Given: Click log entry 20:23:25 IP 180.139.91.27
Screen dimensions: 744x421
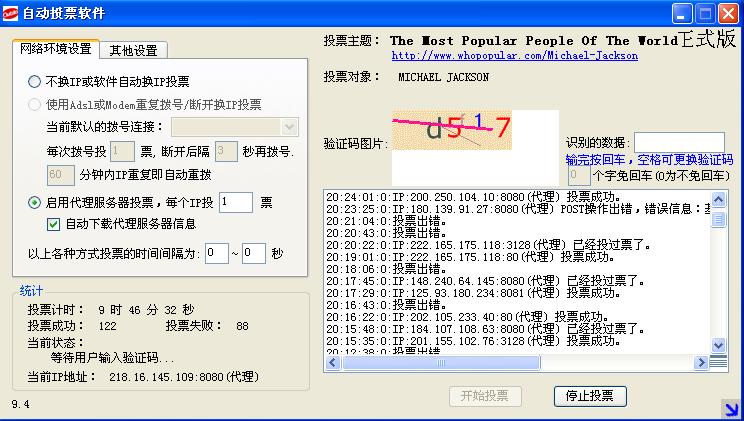Looking at the screenshot, I should coord(518,209).
